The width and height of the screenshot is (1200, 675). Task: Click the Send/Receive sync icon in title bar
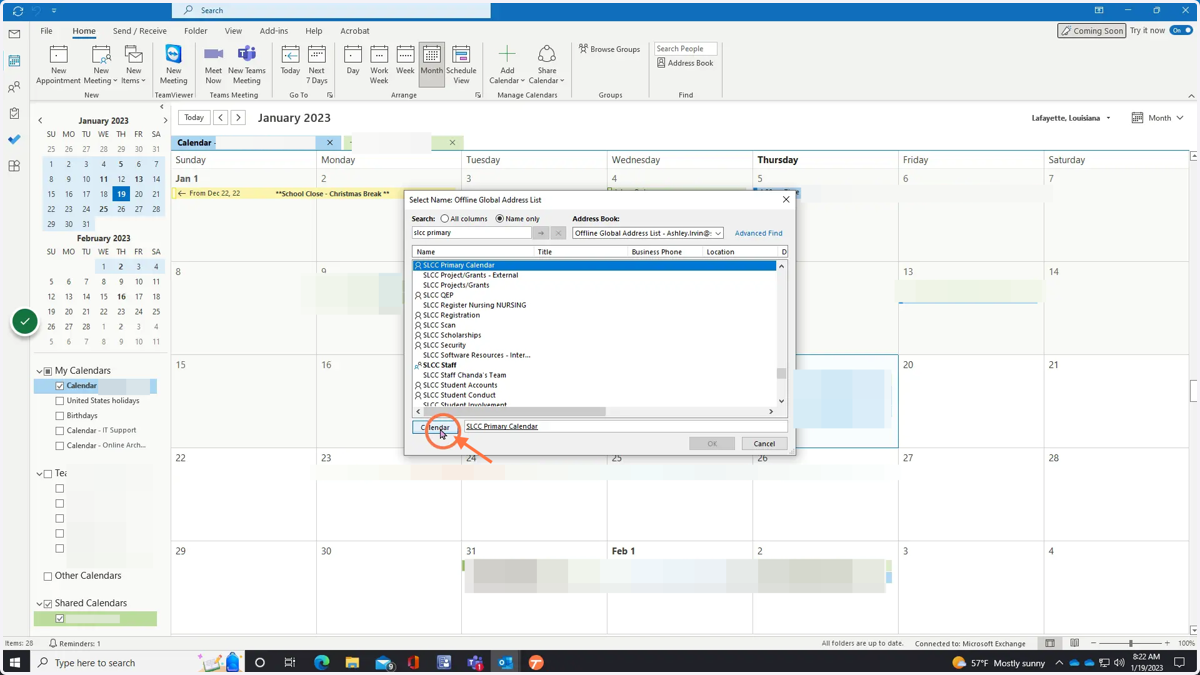click(x=18, y=10)
